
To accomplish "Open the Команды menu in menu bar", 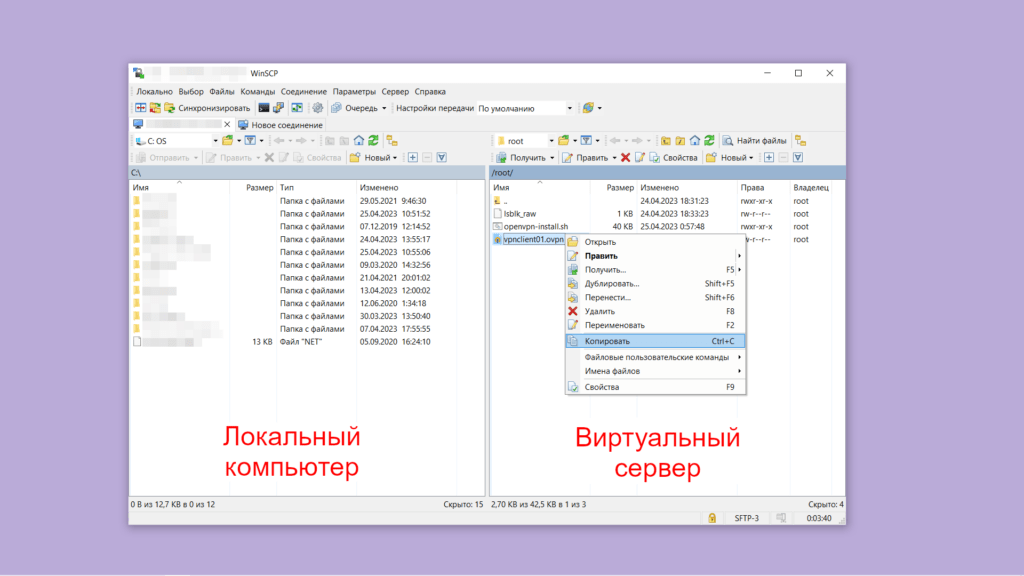I will coord(258,91).
